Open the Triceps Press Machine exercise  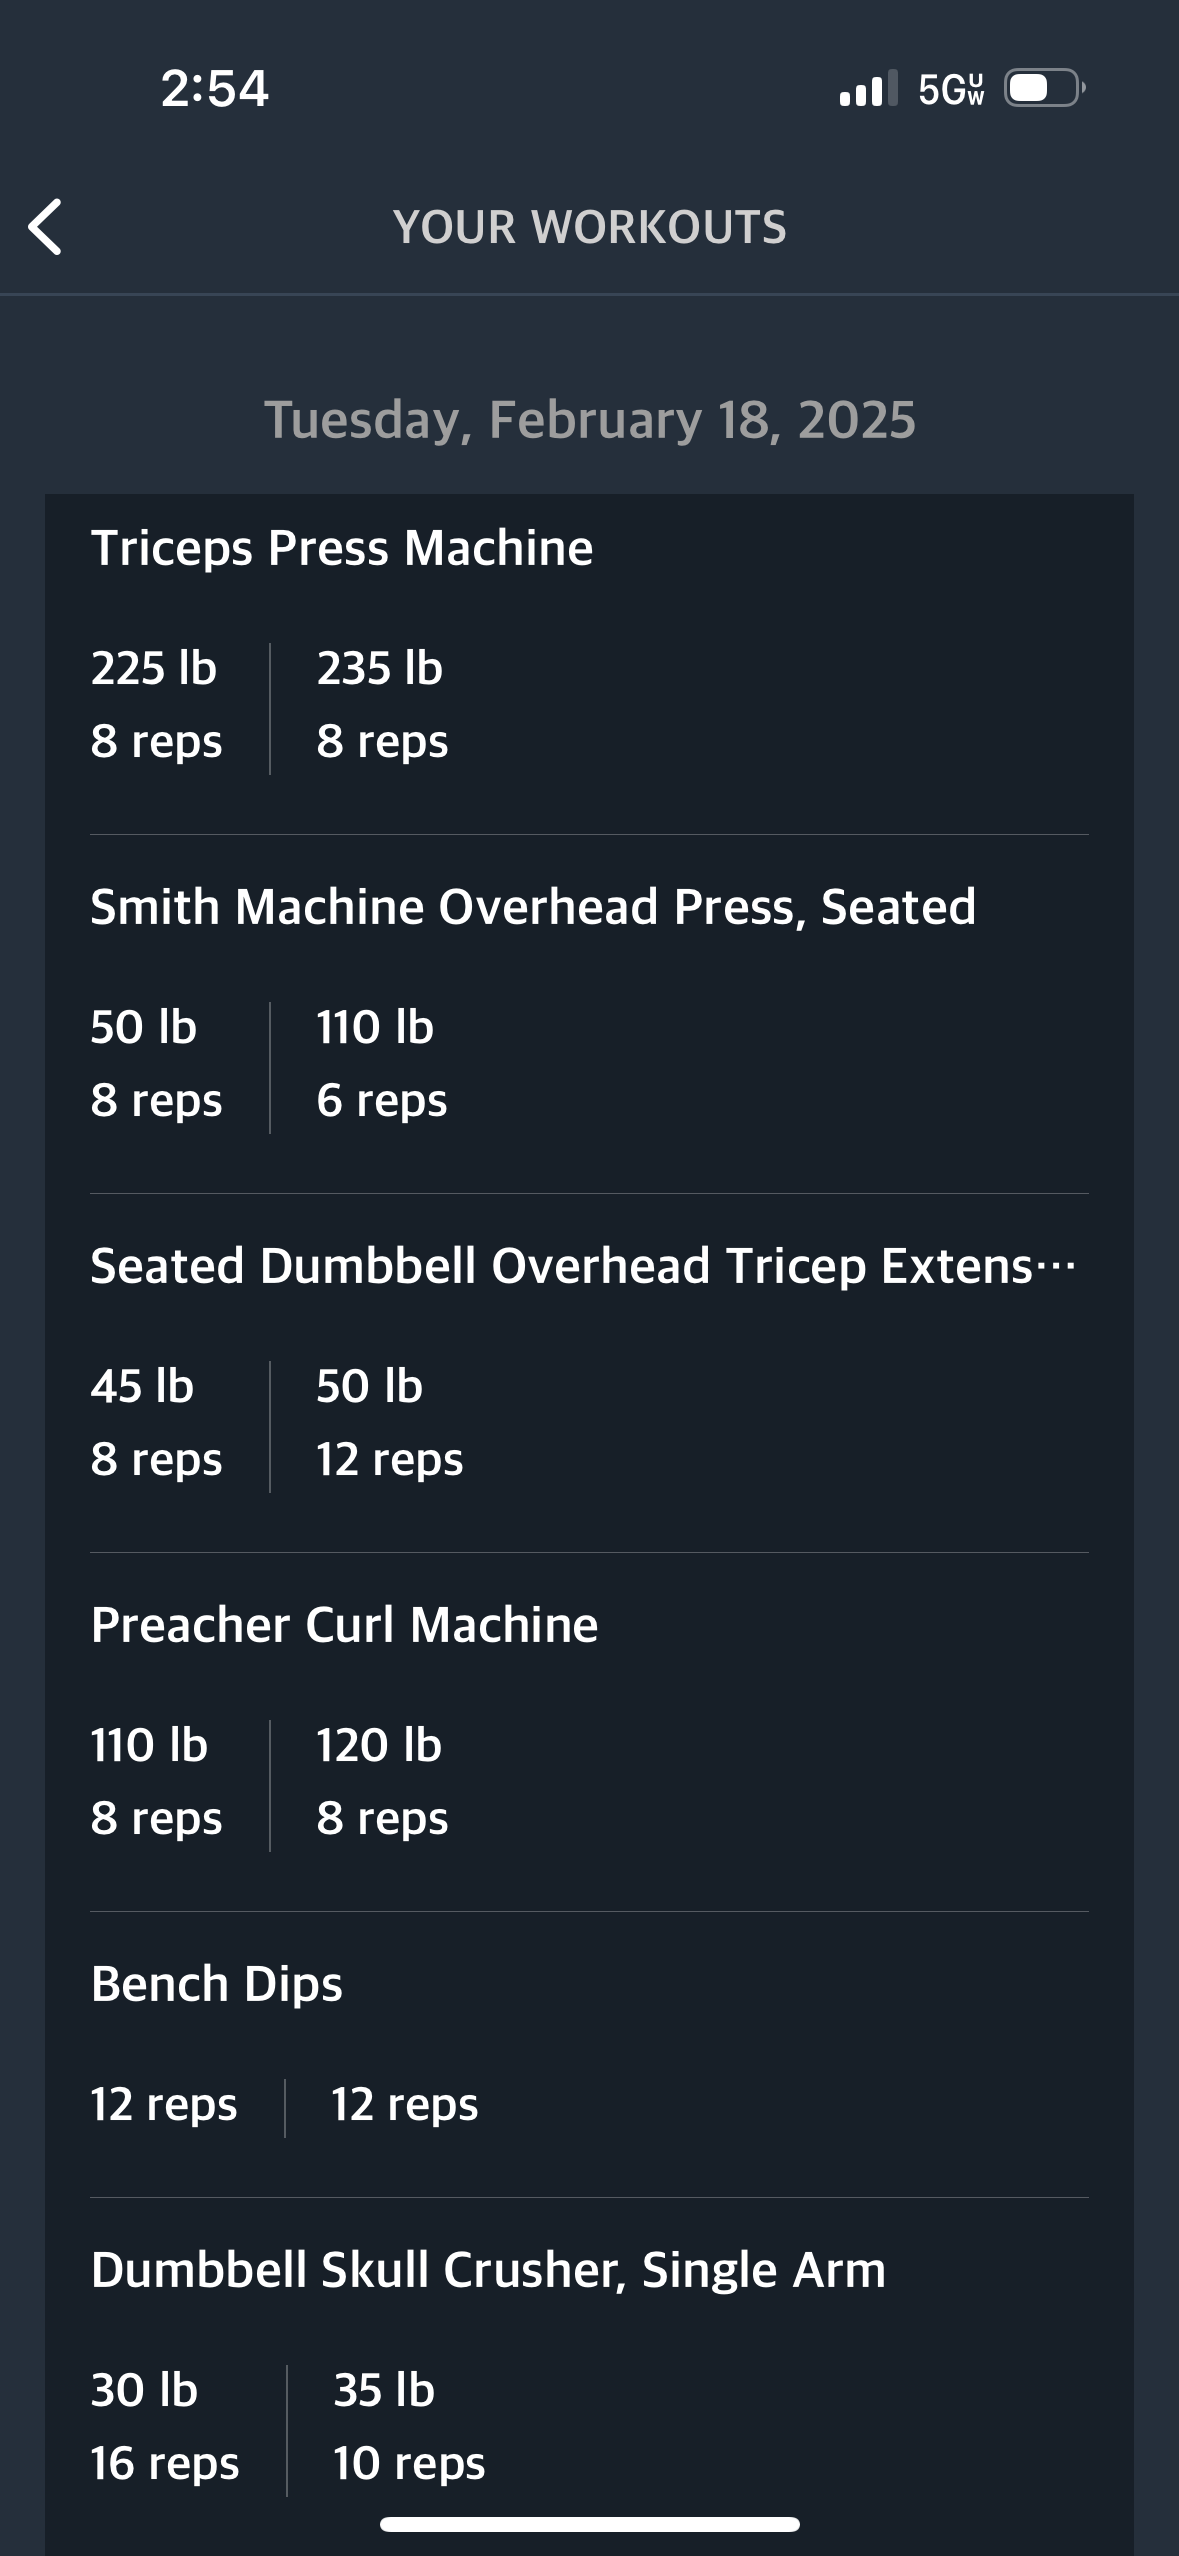point(342,548)
